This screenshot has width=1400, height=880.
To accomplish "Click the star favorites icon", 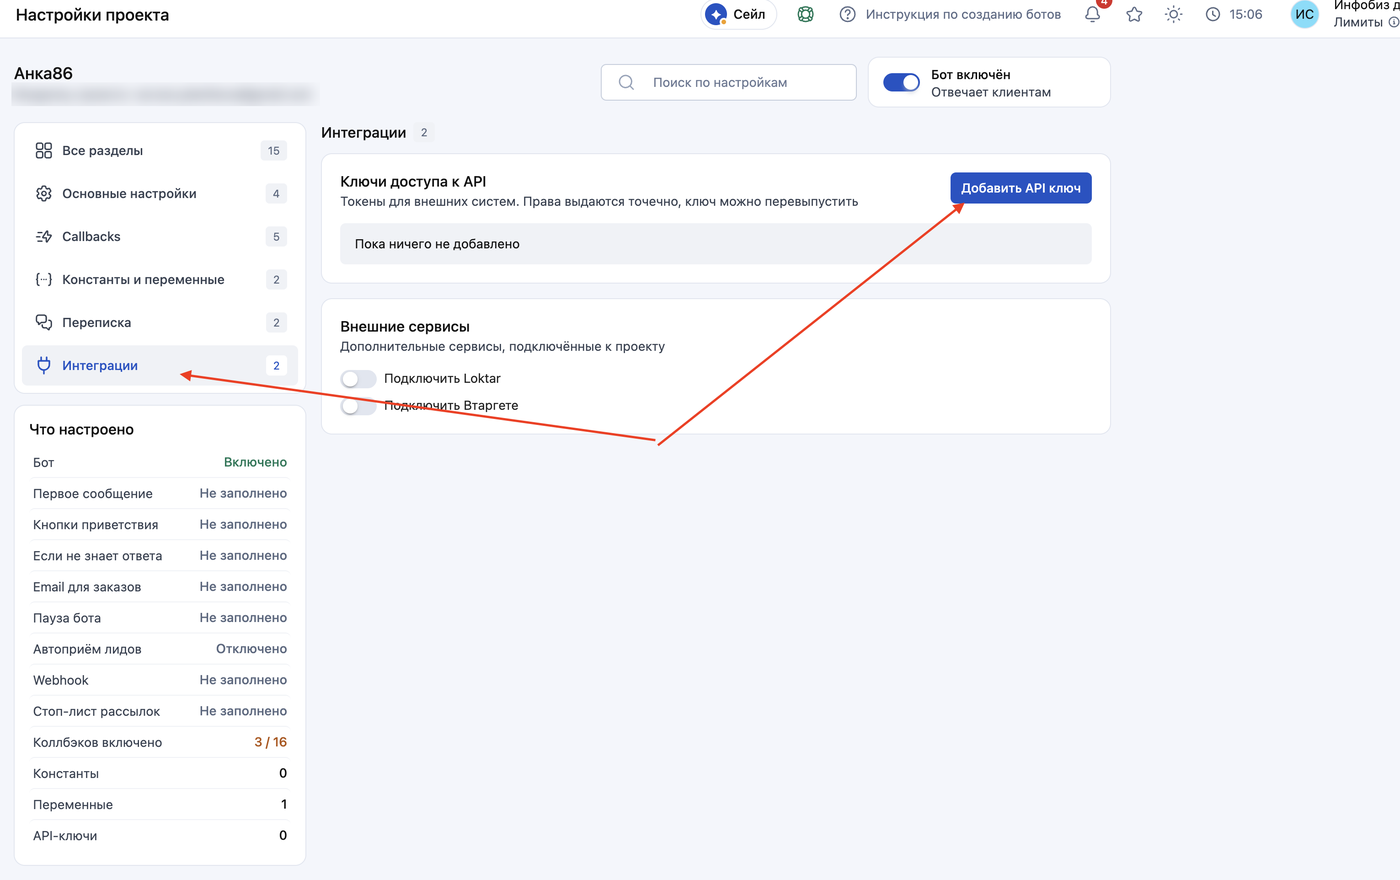I will 1134,14.
